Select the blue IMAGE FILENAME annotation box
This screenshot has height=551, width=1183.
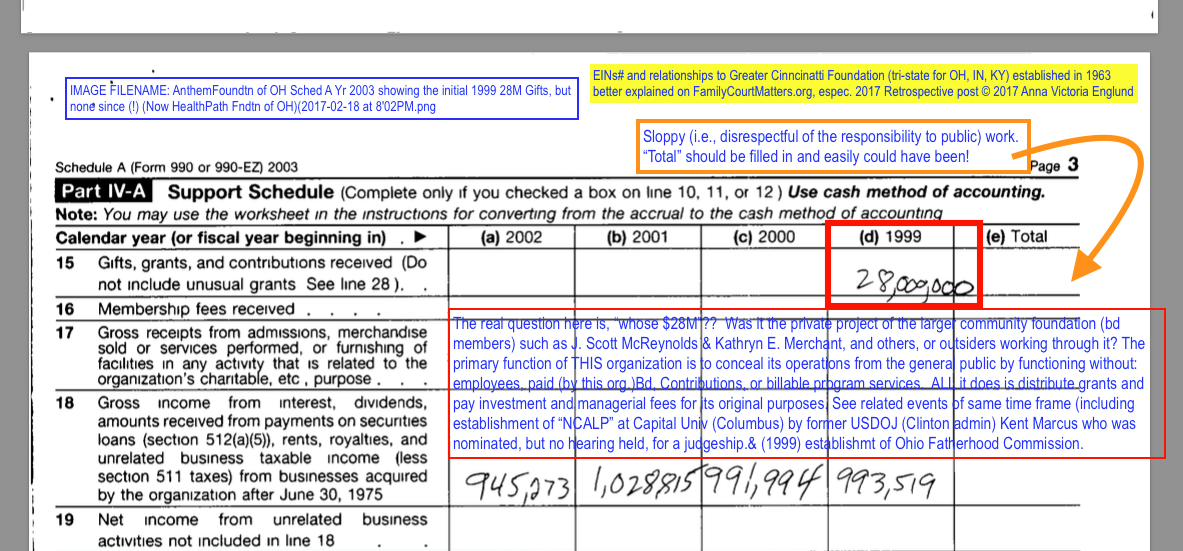point(322,98)
